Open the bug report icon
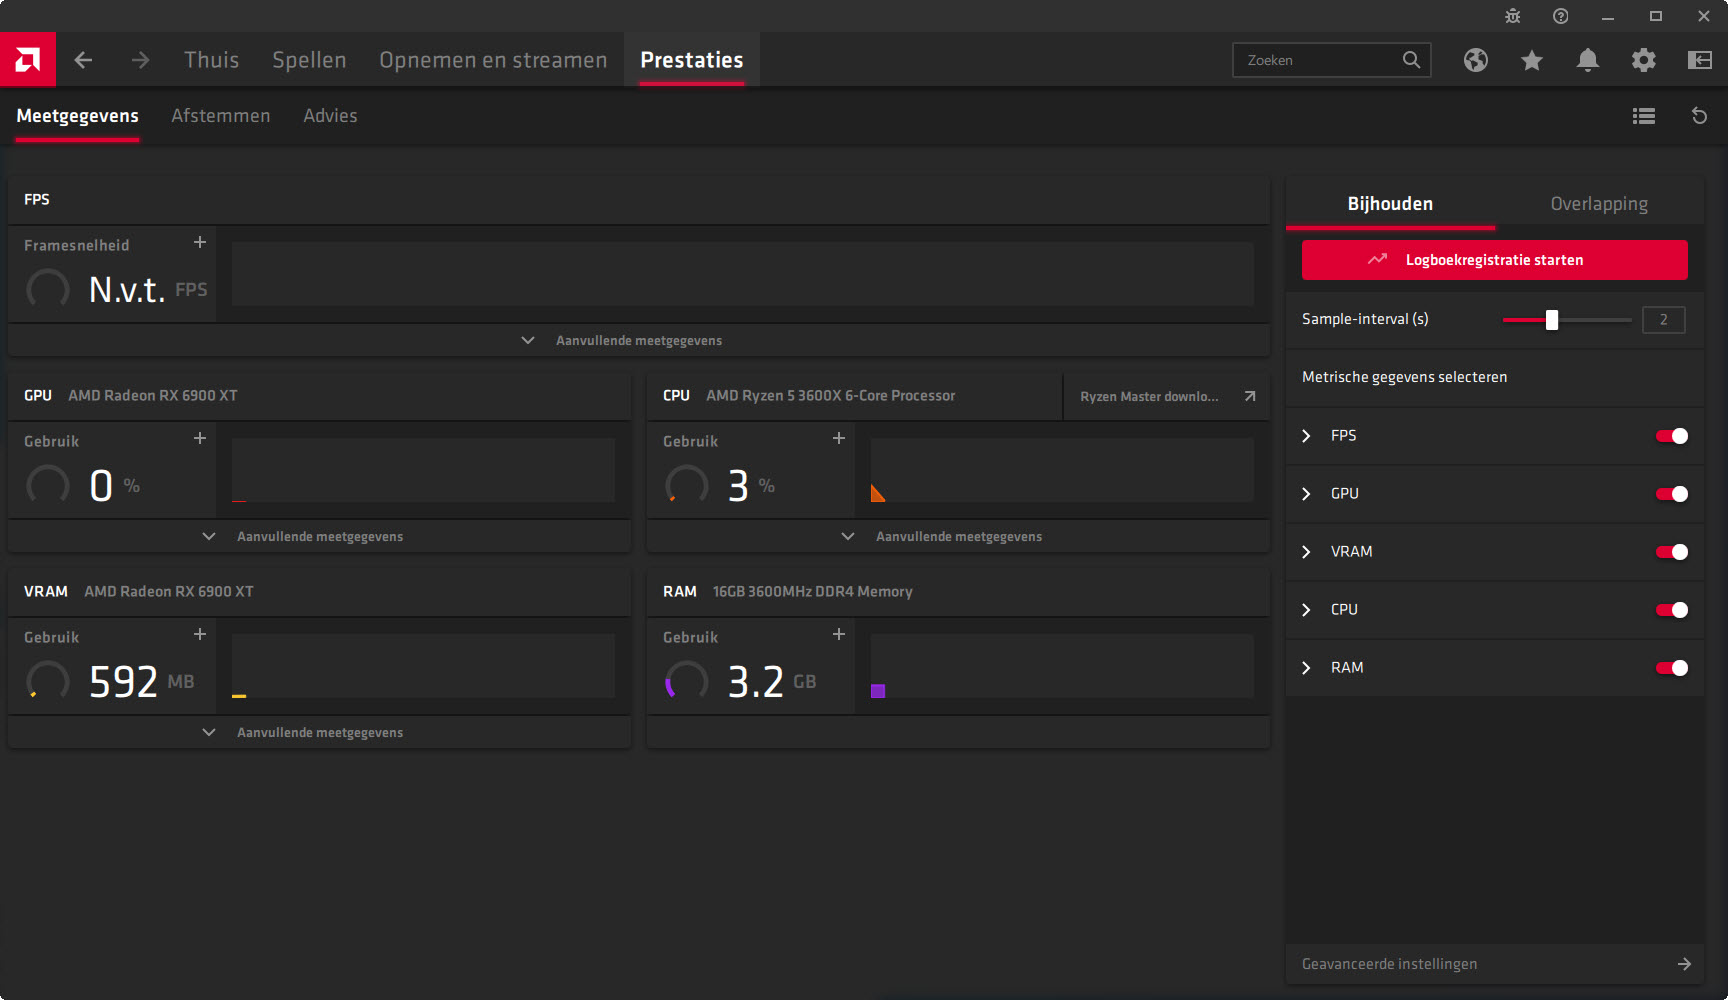 click(1512, 16)
